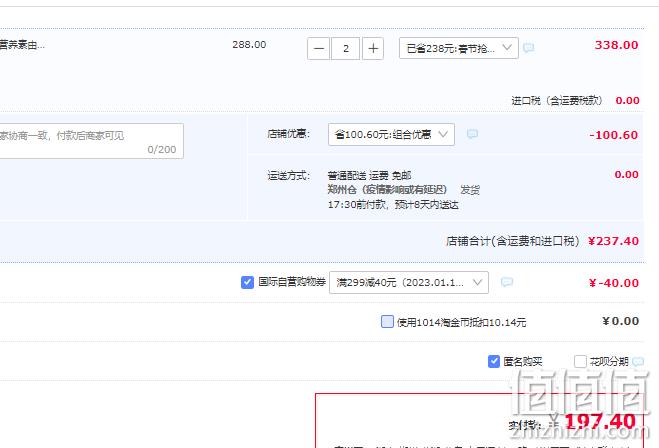The image size is (659, 448).
Task: Click comment icon beside item promotion dropdown
Action: point(529,48)
